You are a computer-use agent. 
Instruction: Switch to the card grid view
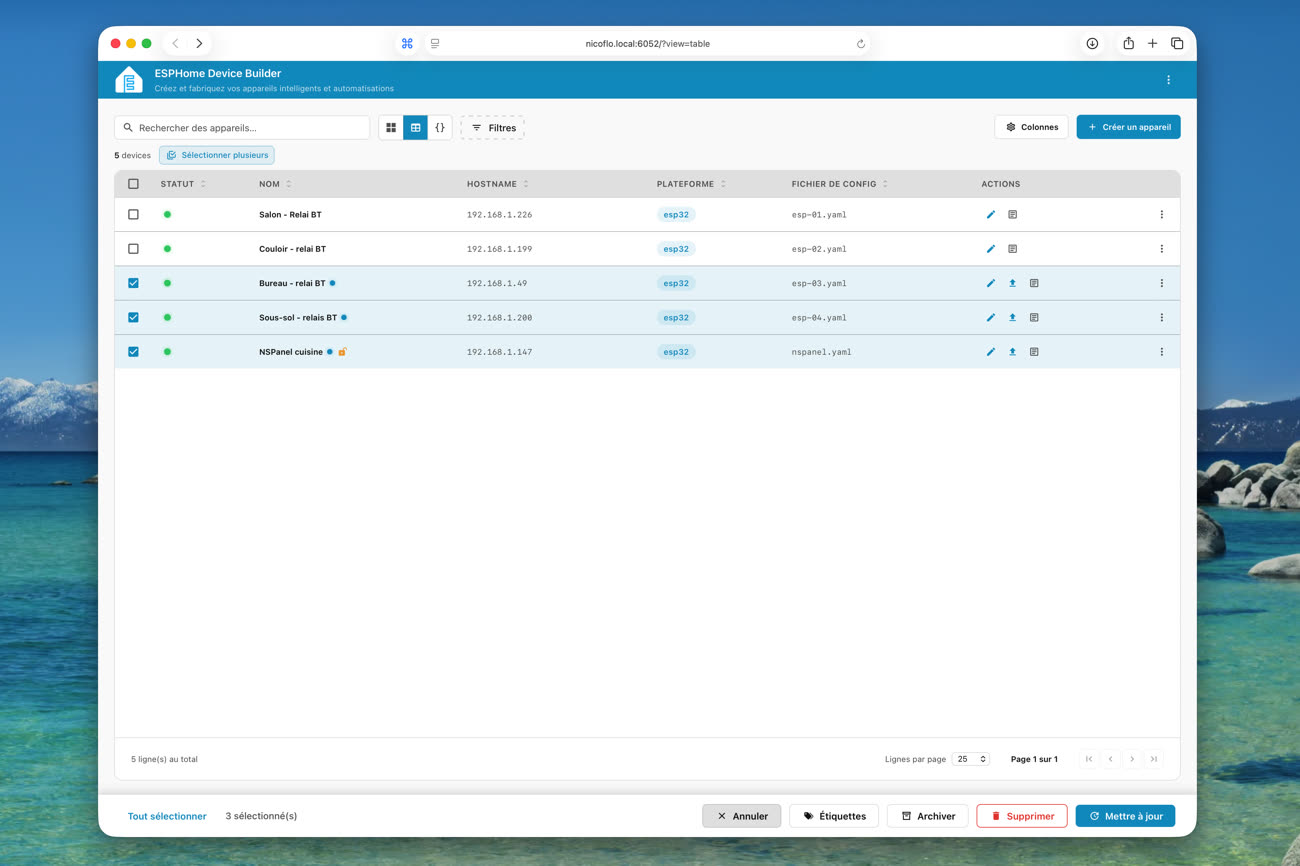pos(391,127)
